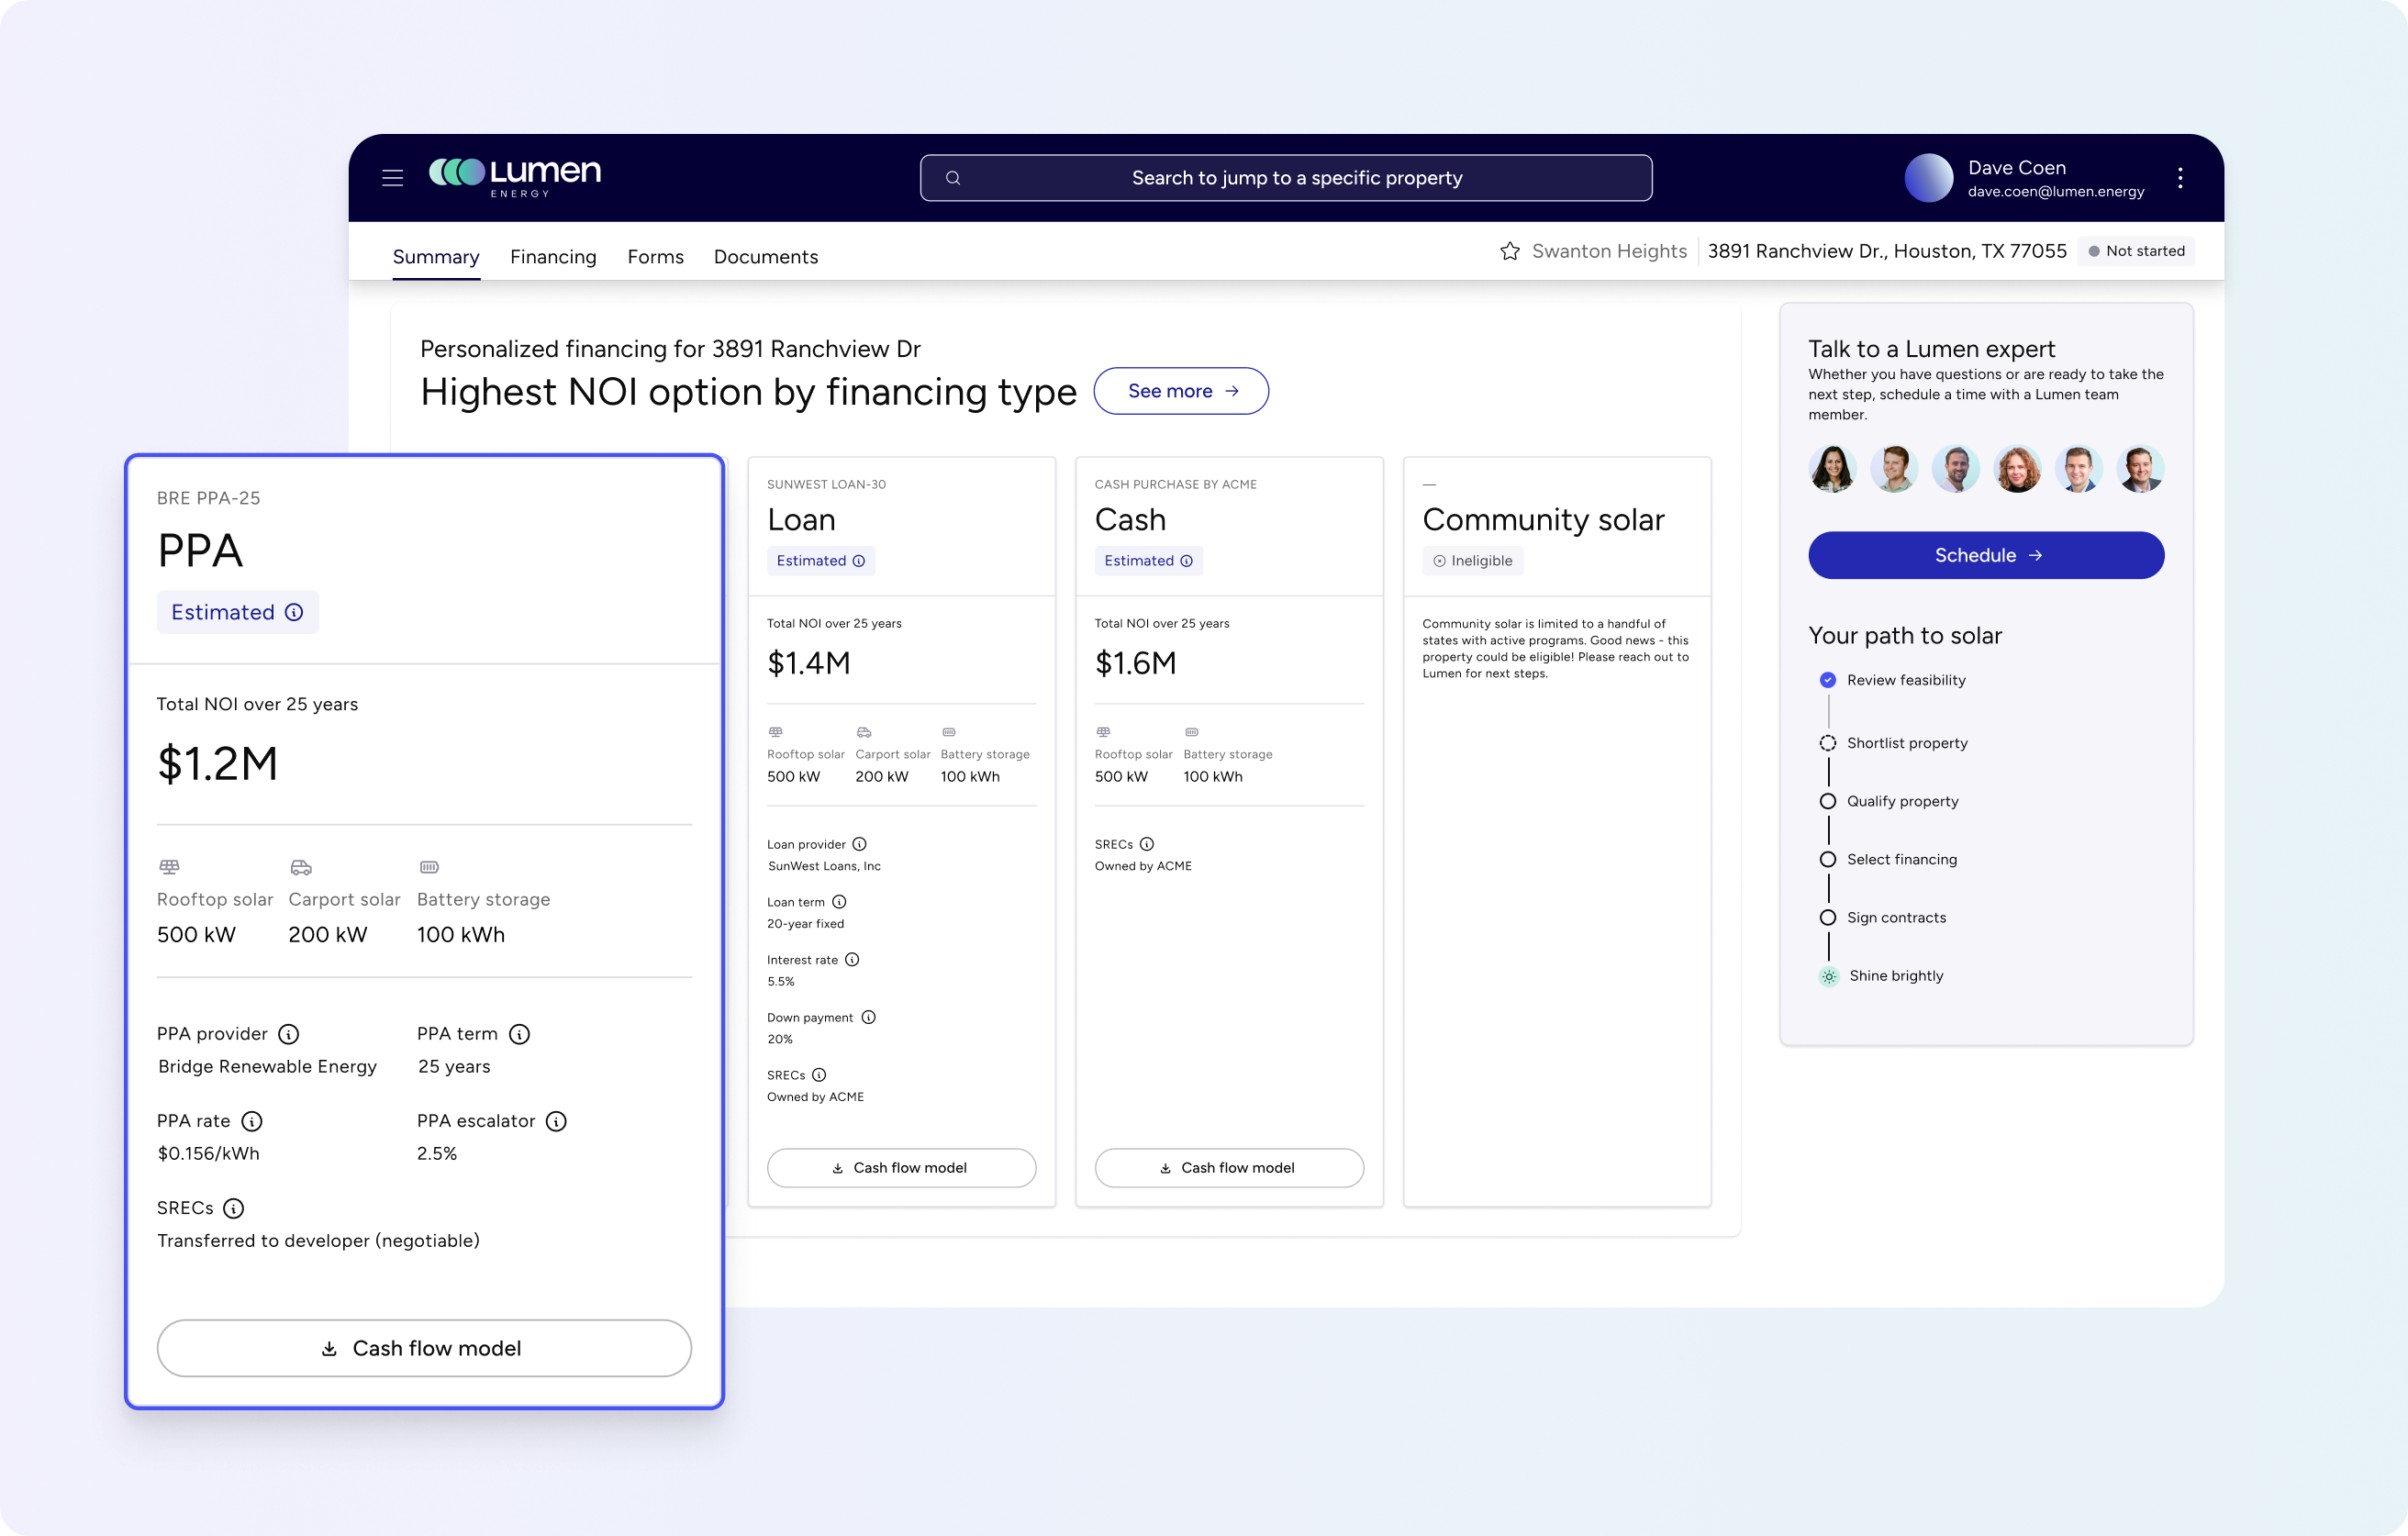This screenshot has width=2408, height=1536.
Task: Click info icon beside Interest rate
Action: (x=852, y=960)
